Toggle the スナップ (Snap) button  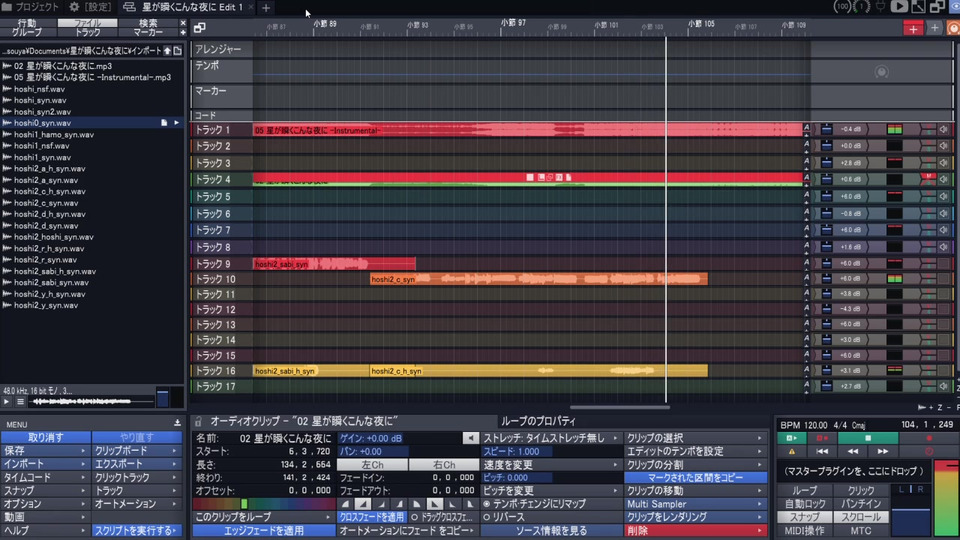point(805,517)
